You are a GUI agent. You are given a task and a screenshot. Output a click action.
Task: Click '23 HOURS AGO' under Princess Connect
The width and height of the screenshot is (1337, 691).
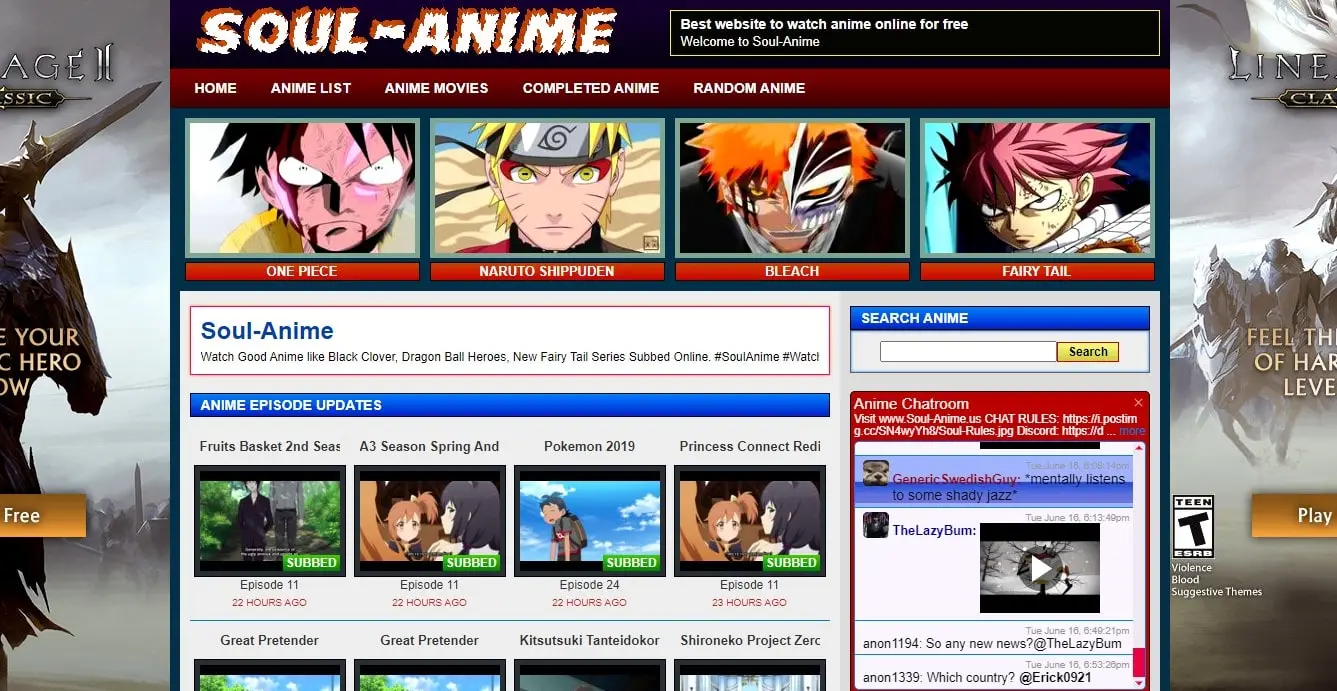point(750,603)
